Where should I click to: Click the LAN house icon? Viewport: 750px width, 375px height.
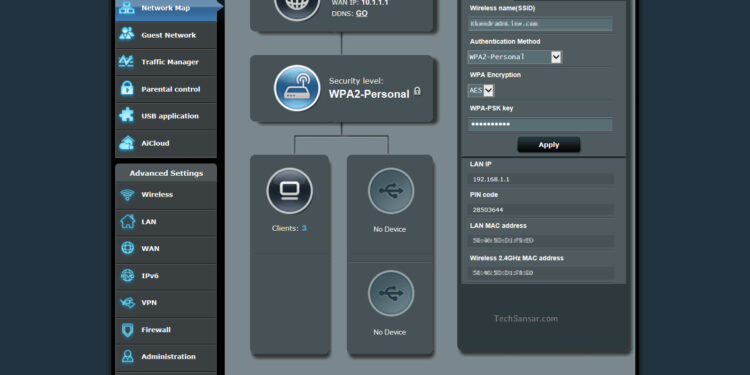coord(127,221)
